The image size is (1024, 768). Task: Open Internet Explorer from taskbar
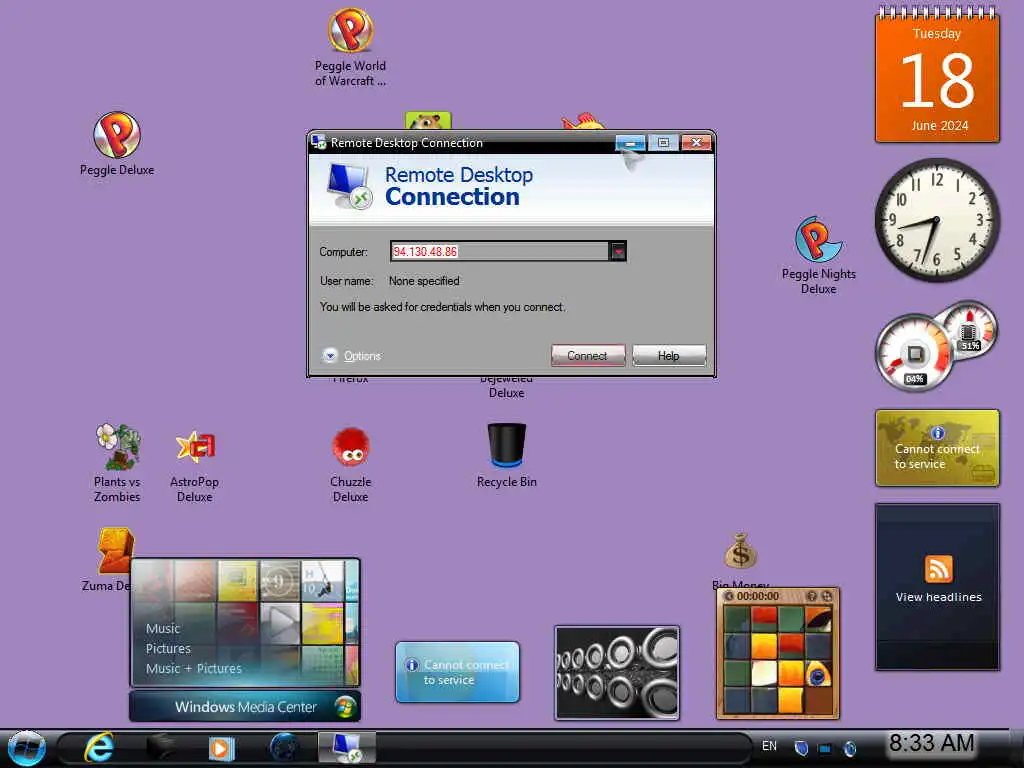pyautogui.click(x=99, y=748)
